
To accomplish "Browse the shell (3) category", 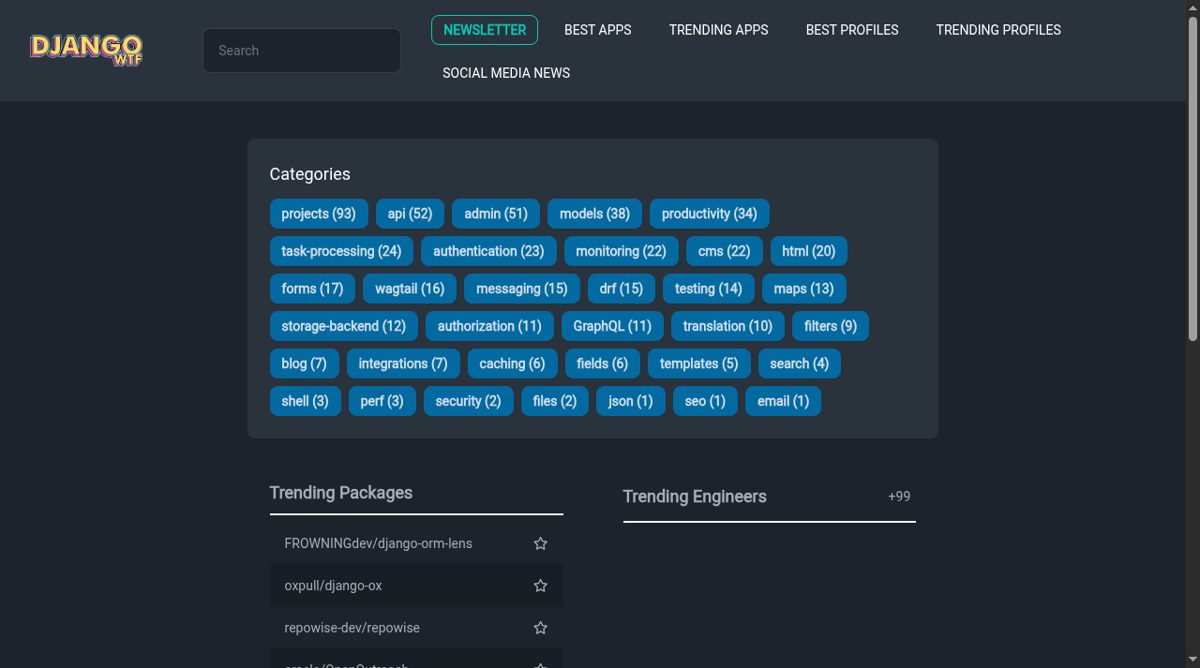I will click(x=305, y=401).
